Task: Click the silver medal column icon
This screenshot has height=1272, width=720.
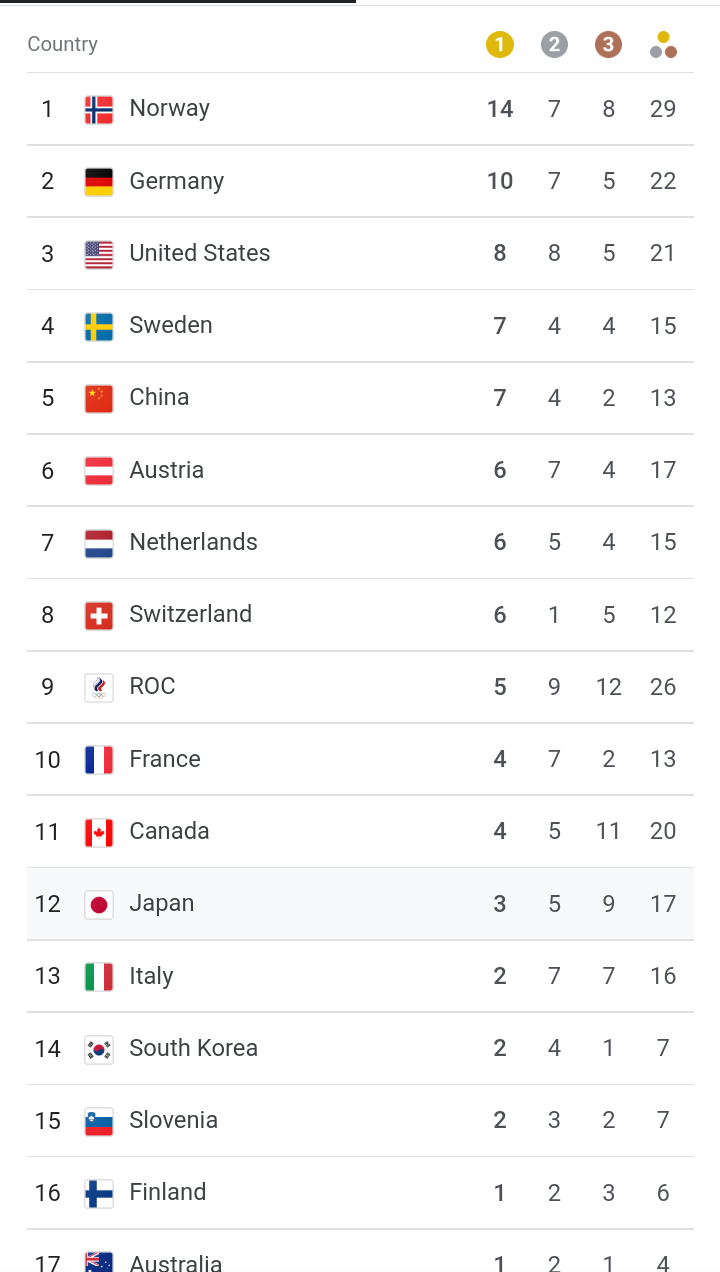Action: click(554, 45)
